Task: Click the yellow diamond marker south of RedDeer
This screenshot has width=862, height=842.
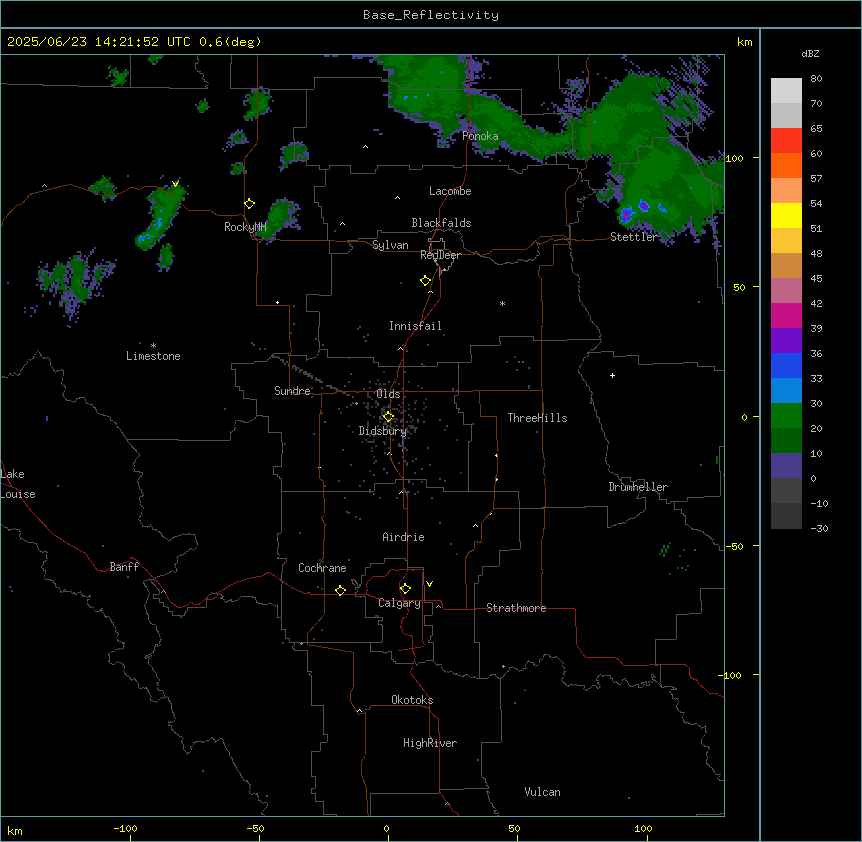Action: point(426,281)
